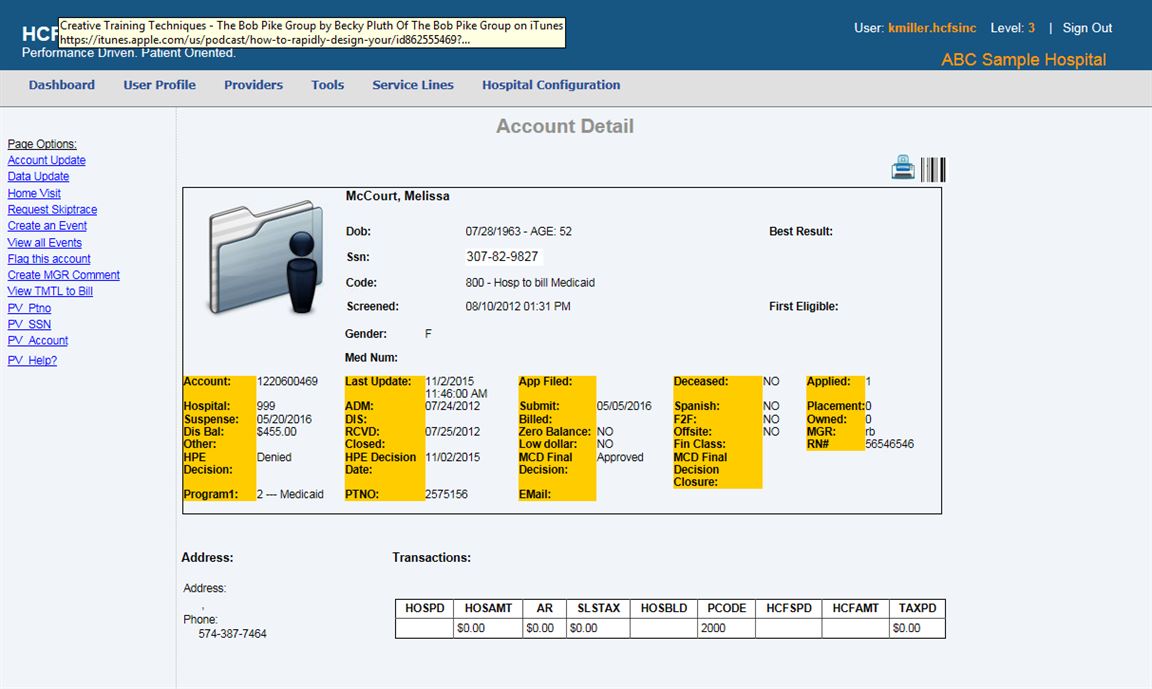The width and height of the screenshot is (1152, 689).
Task: Select Providers in the navigation bar
Action: pos(253,85)
